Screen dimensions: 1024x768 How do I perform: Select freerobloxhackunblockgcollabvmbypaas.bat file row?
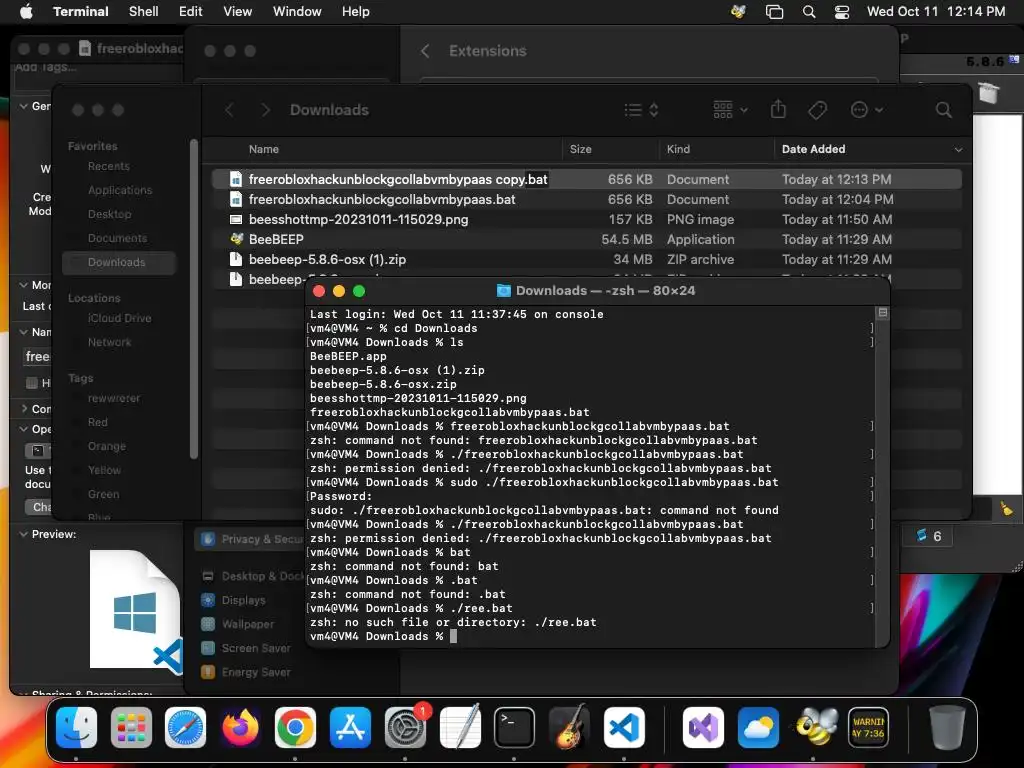click(x=586, y=199)
